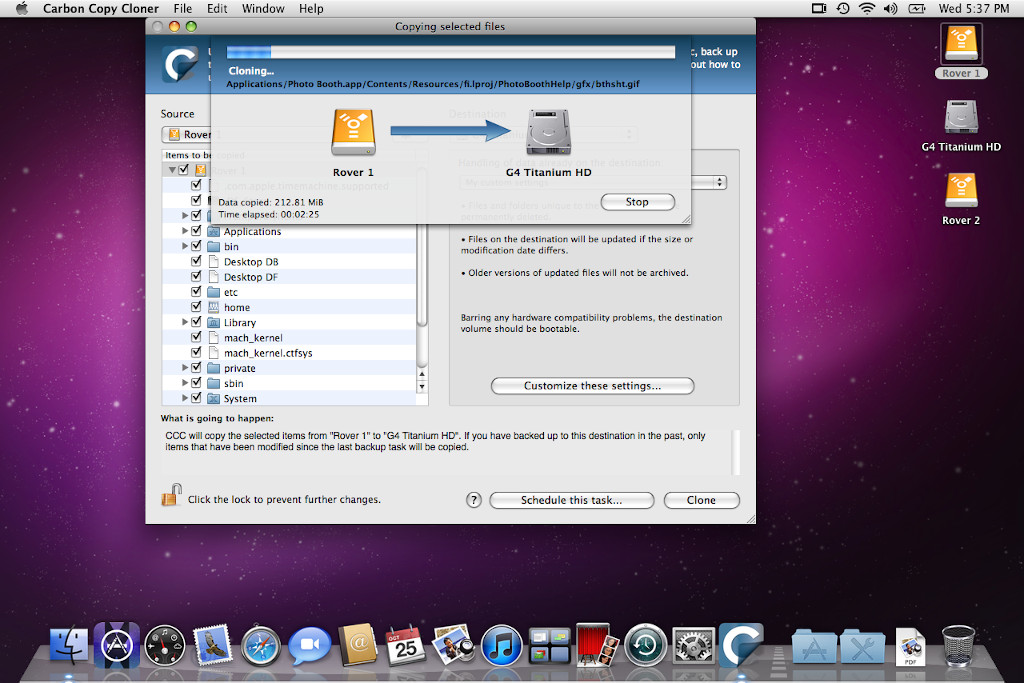Collapse the Rover 1 root item
The width and height of the screenshot is (1024, 683).
(172, 170)
